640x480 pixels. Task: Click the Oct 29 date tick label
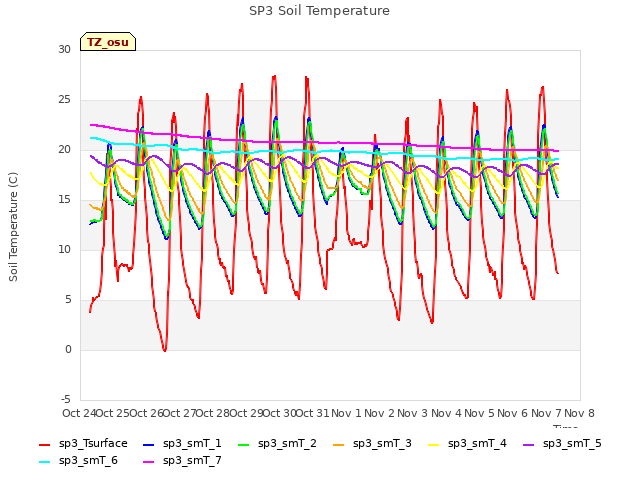246,413
